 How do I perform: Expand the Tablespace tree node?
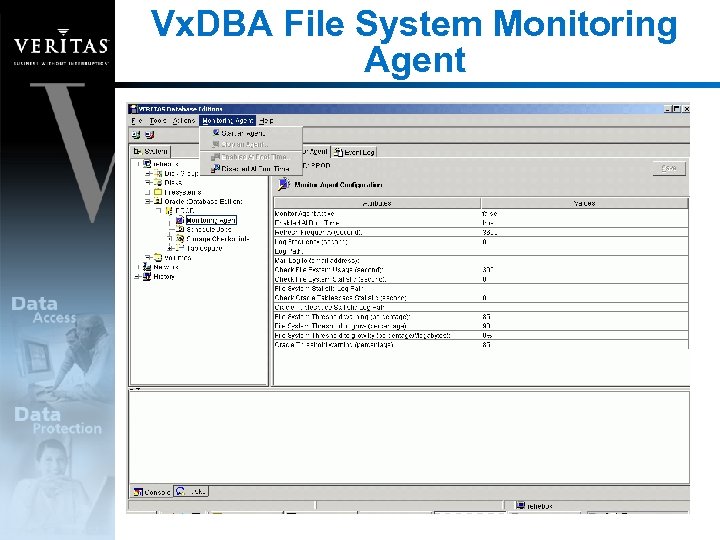tap(170, 248)
